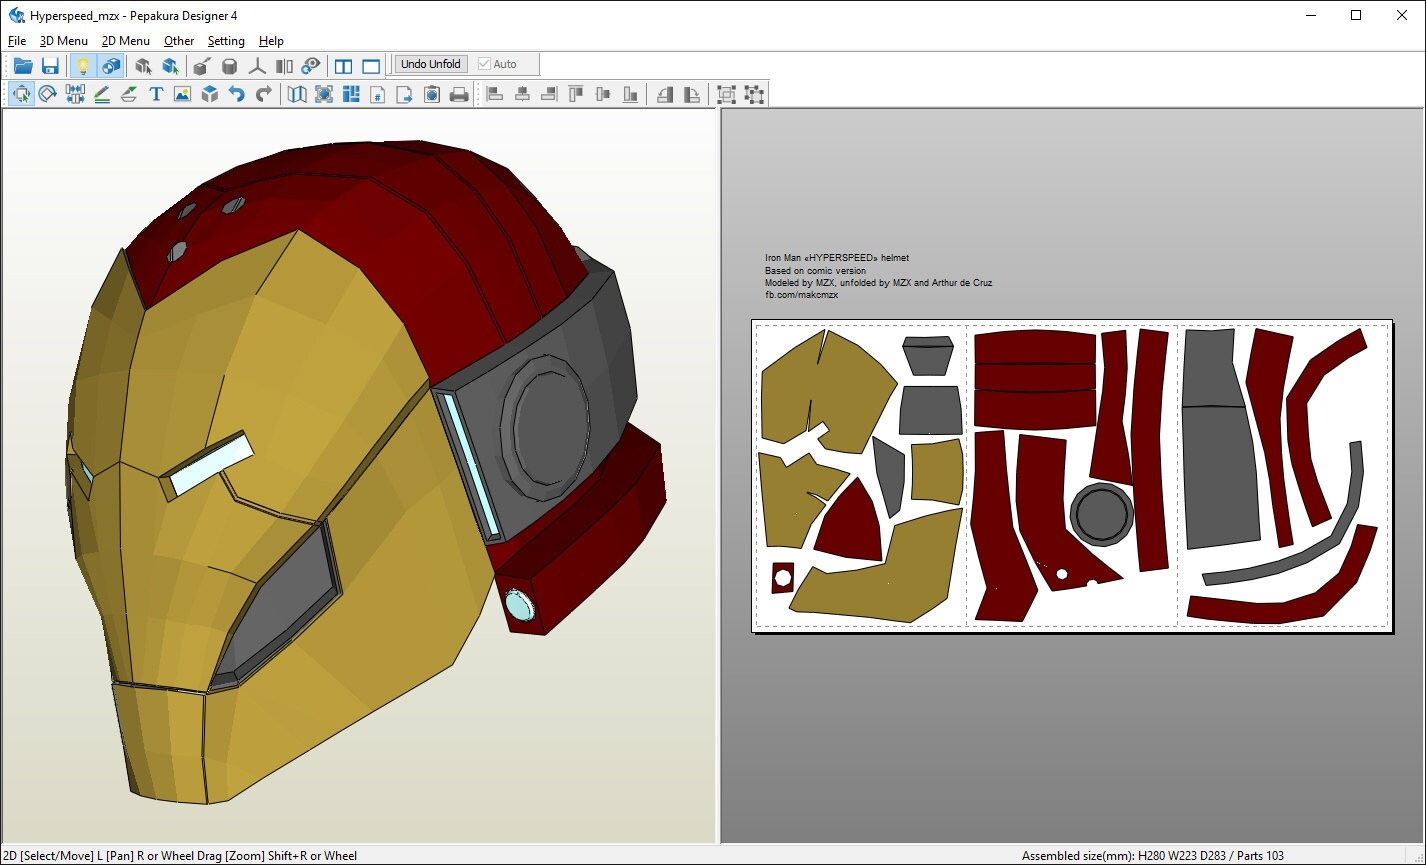Select the Text tool T icon
Viewport: 1426px width, 865px height.
click(x=156, y=94)
